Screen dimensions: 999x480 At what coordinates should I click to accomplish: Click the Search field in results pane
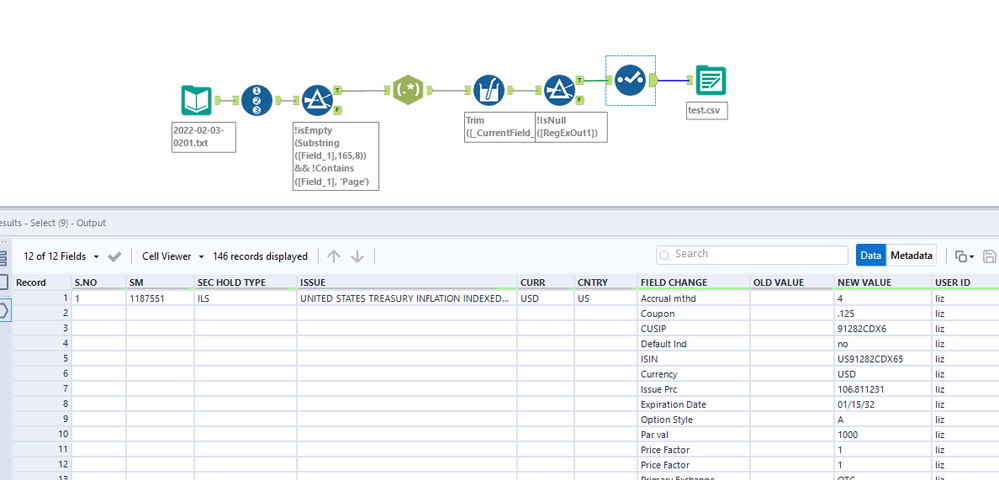click(x=752, y=255)
